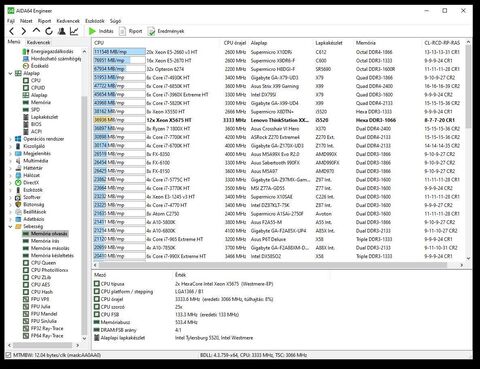Select Memória írás benchmark
The width and height of the screenshot is (480, 369).
(x=45, y=241)
